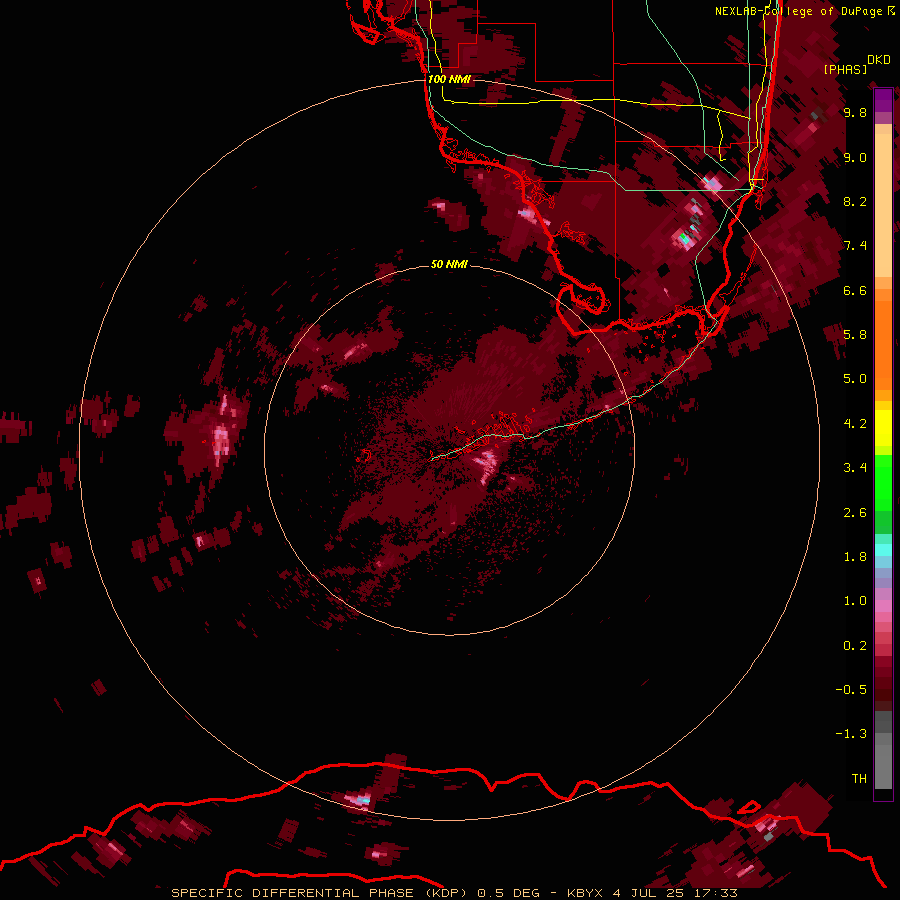Click the 5.8 scale value
This screenshot has height=900, width=900.
pyautogui.click(x=855, y=335)
